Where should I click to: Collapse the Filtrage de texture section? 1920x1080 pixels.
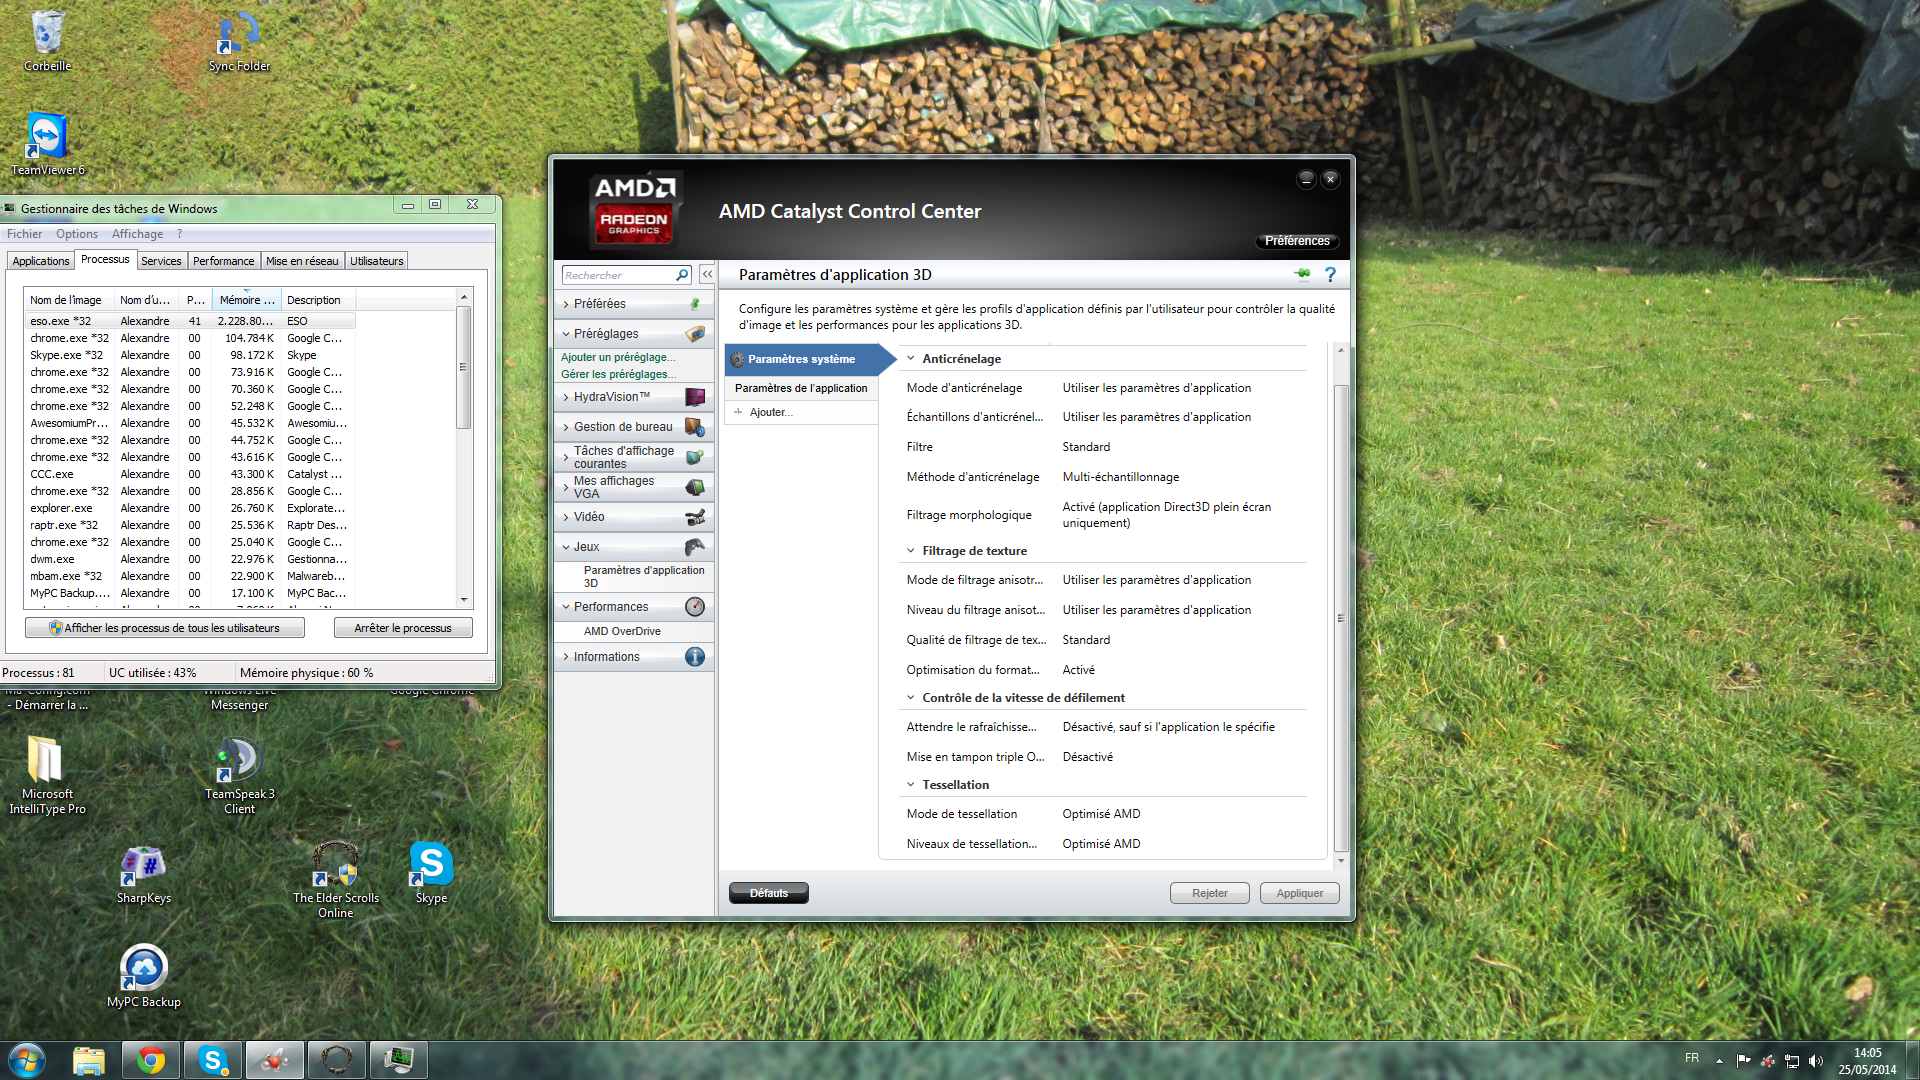(x=911, y=551)
